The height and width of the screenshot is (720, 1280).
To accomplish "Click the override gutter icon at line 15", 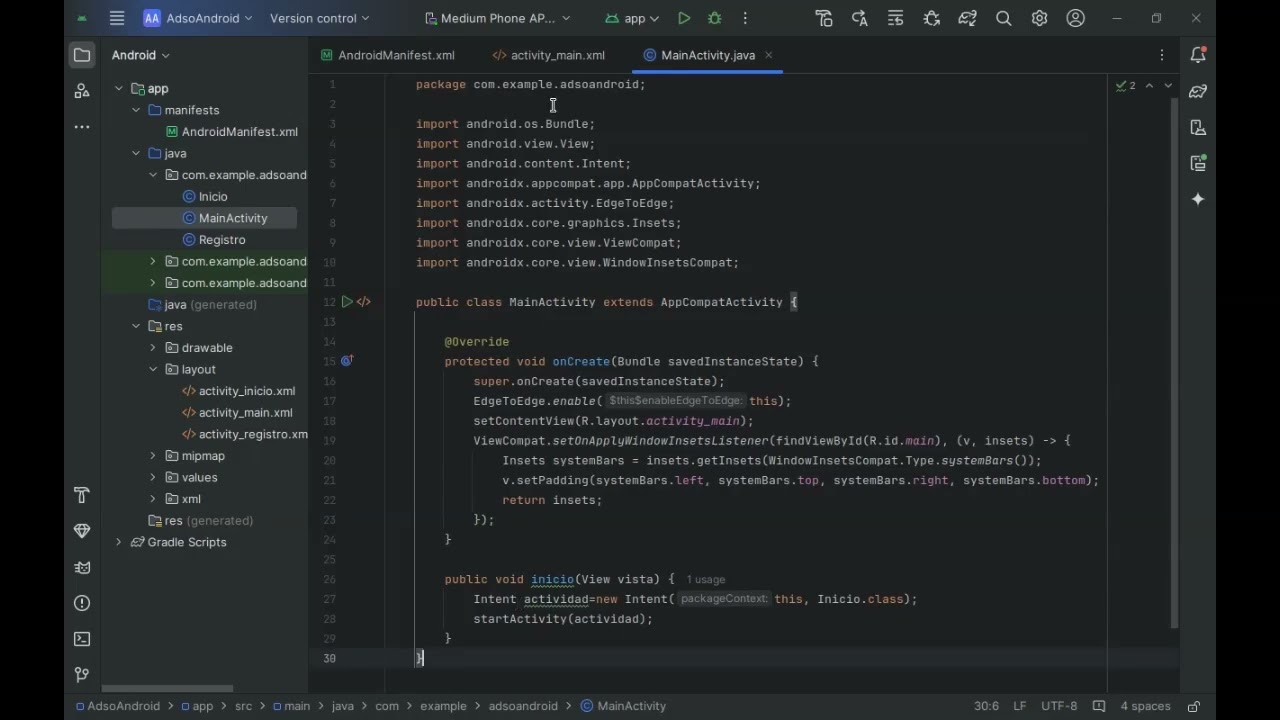I will coord(347,361).
